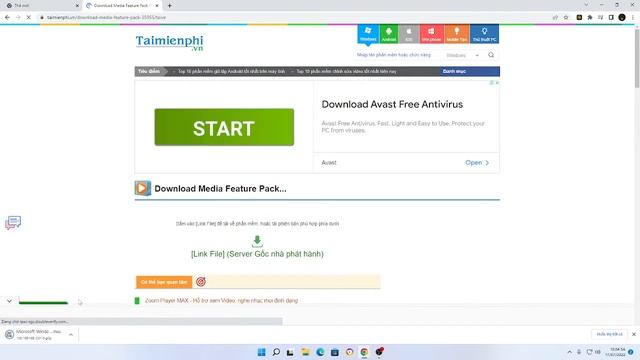Viewport: 640px width, 360px height.
Task: Open Chrome's three-dot menu
Action: pos(633,17)
